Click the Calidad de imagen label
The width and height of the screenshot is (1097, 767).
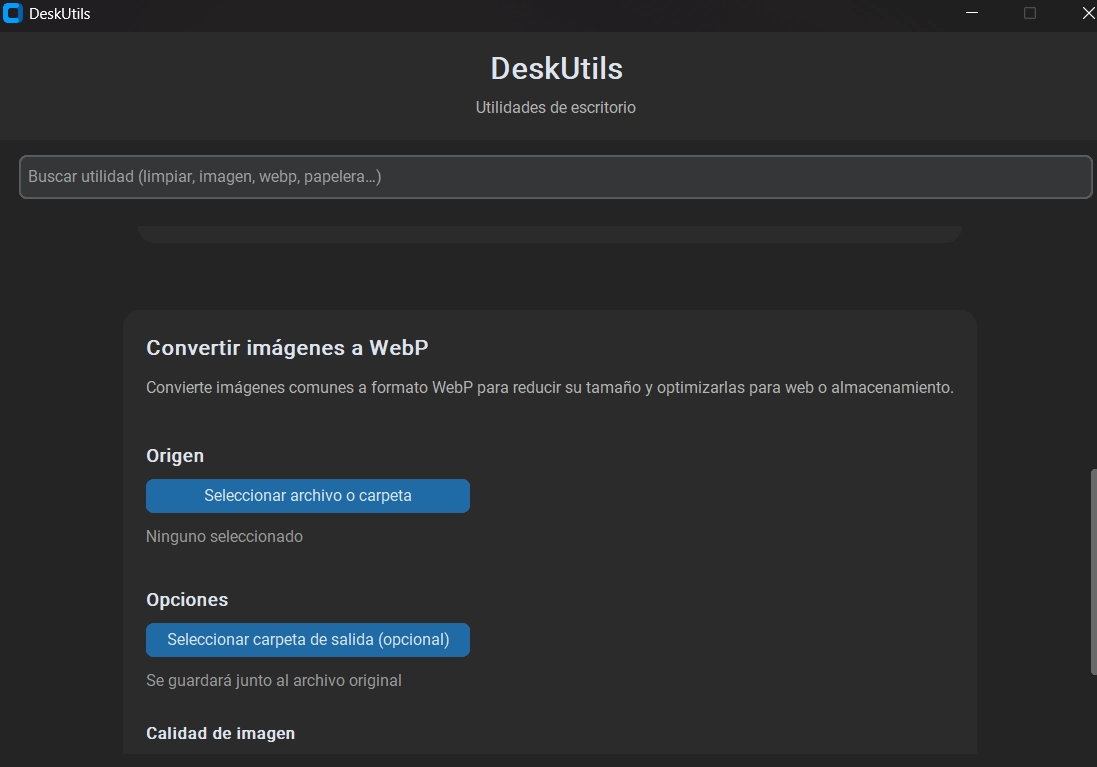click(220, 734)
